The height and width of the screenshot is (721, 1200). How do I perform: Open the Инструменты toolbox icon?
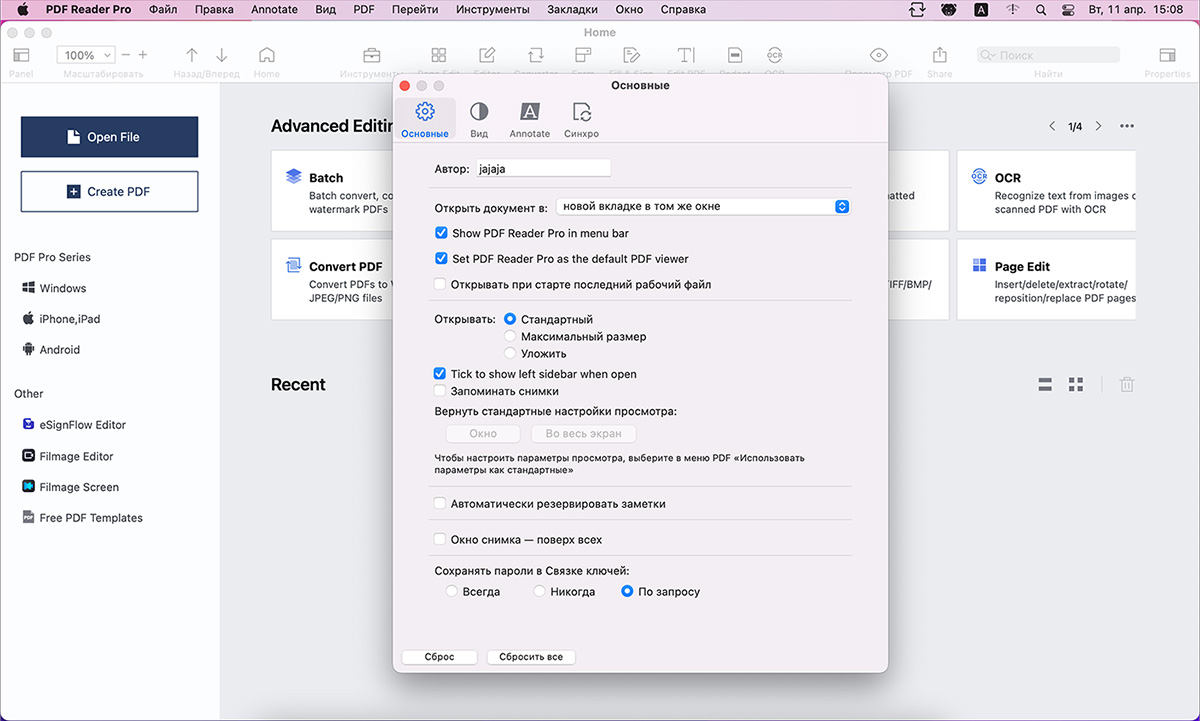point(371,55)
